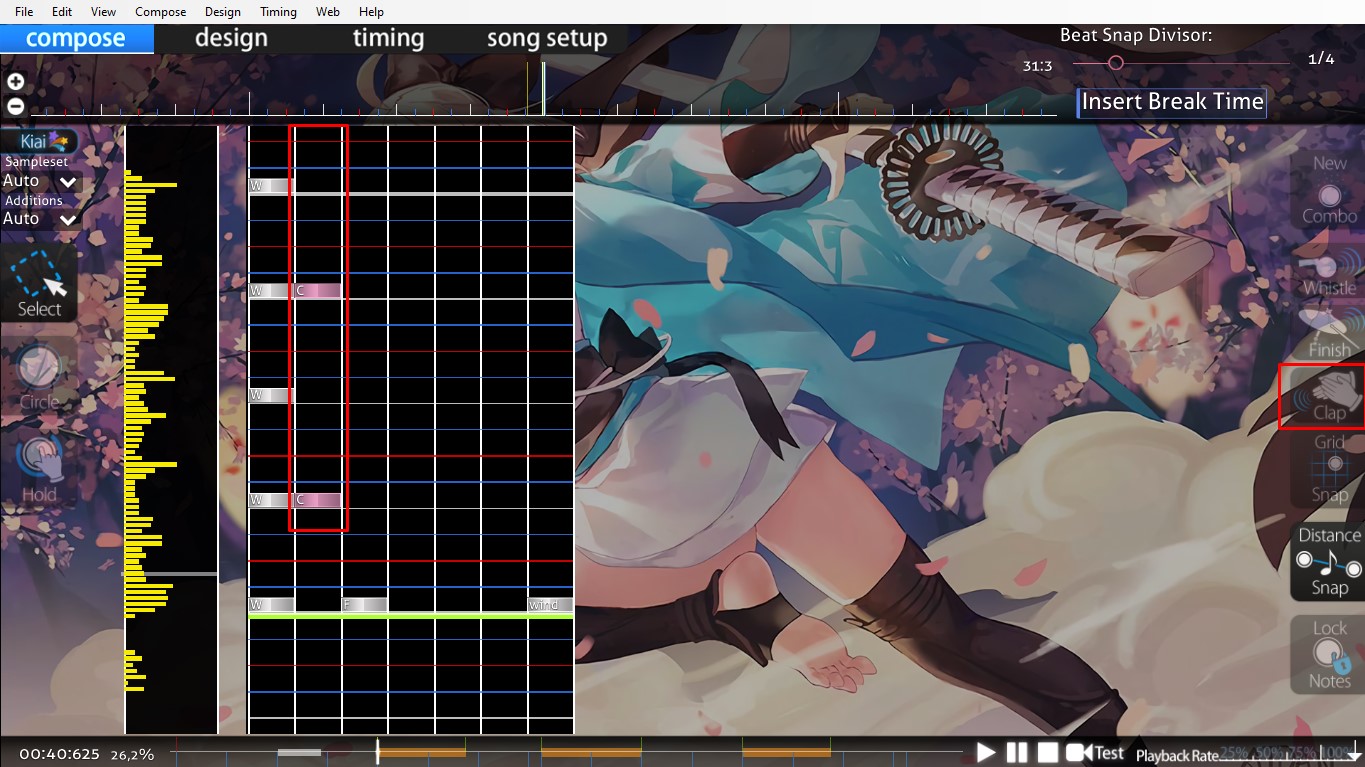Pause playback with the pause button
Viewport: 1365px width, 767px height.
(x=1017, y=752)
